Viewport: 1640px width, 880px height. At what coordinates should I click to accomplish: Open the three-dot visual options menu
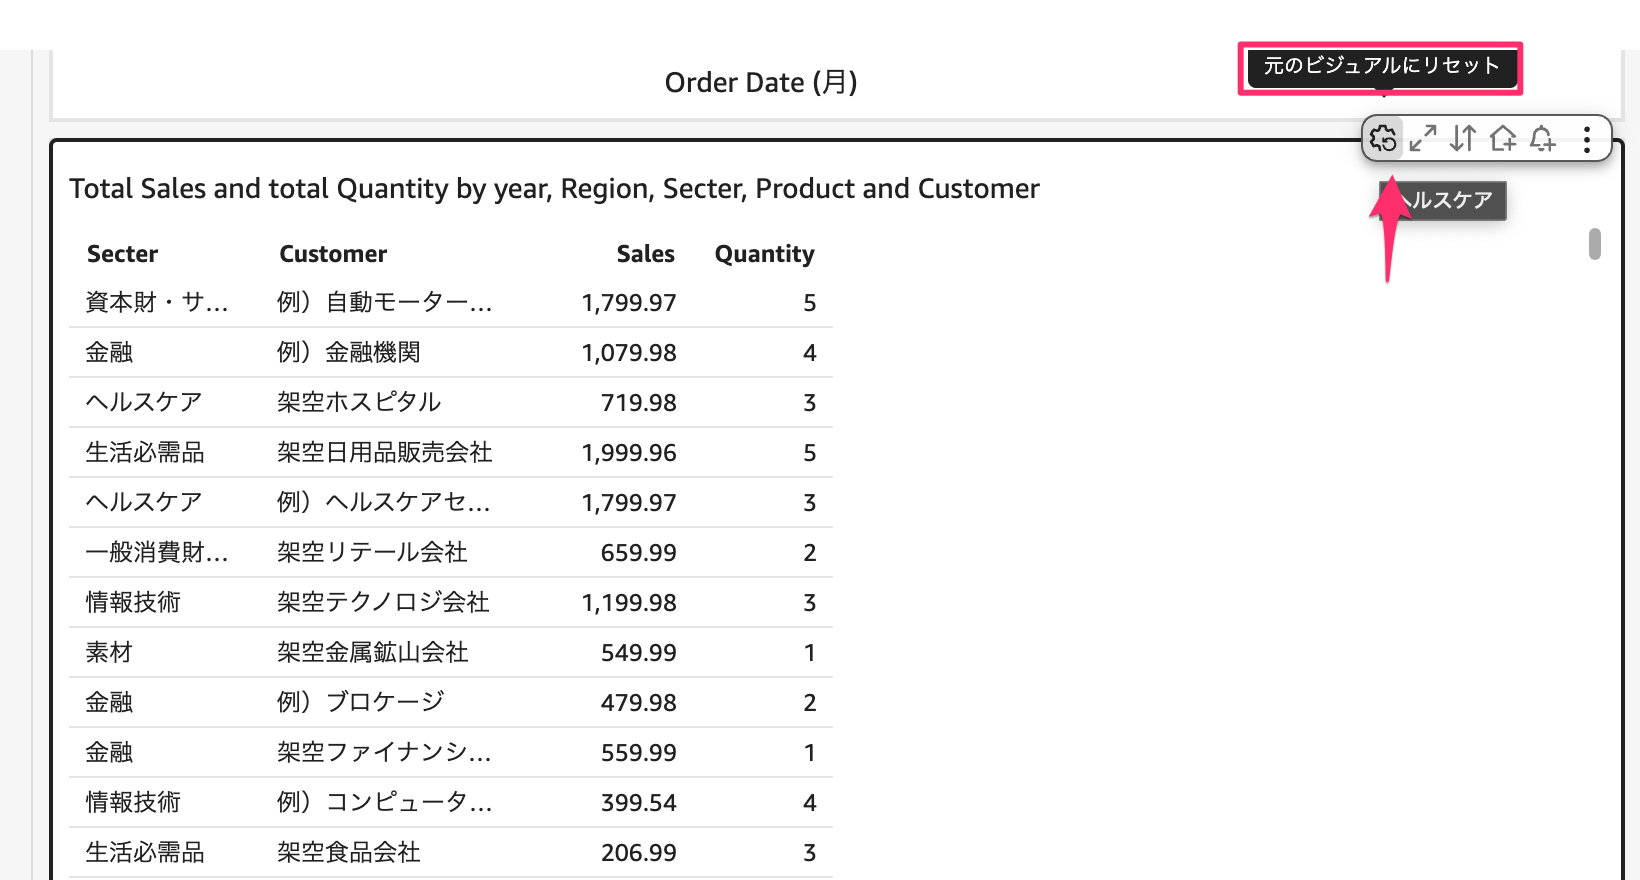coord(1587,139)
